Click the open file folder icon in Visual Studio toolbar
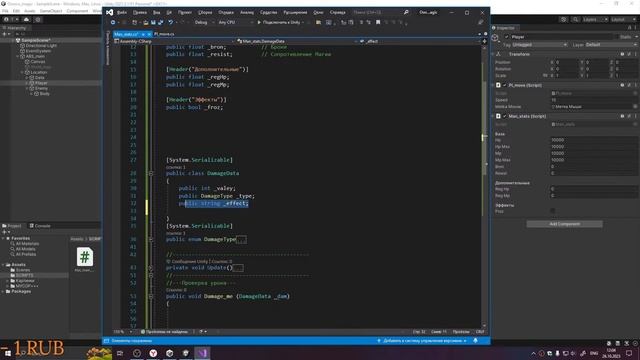The image size is (640, 360). point(146,22)
